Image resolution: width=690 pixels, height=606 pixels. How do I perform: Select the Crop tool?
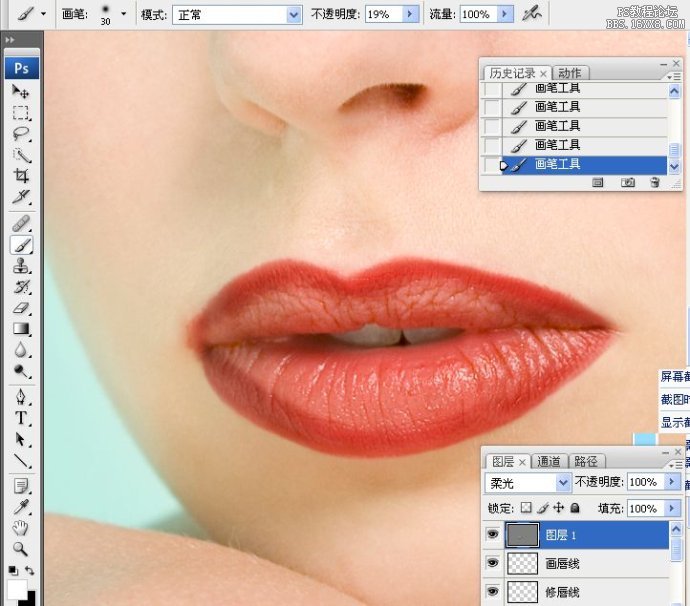tap(20, 176)
